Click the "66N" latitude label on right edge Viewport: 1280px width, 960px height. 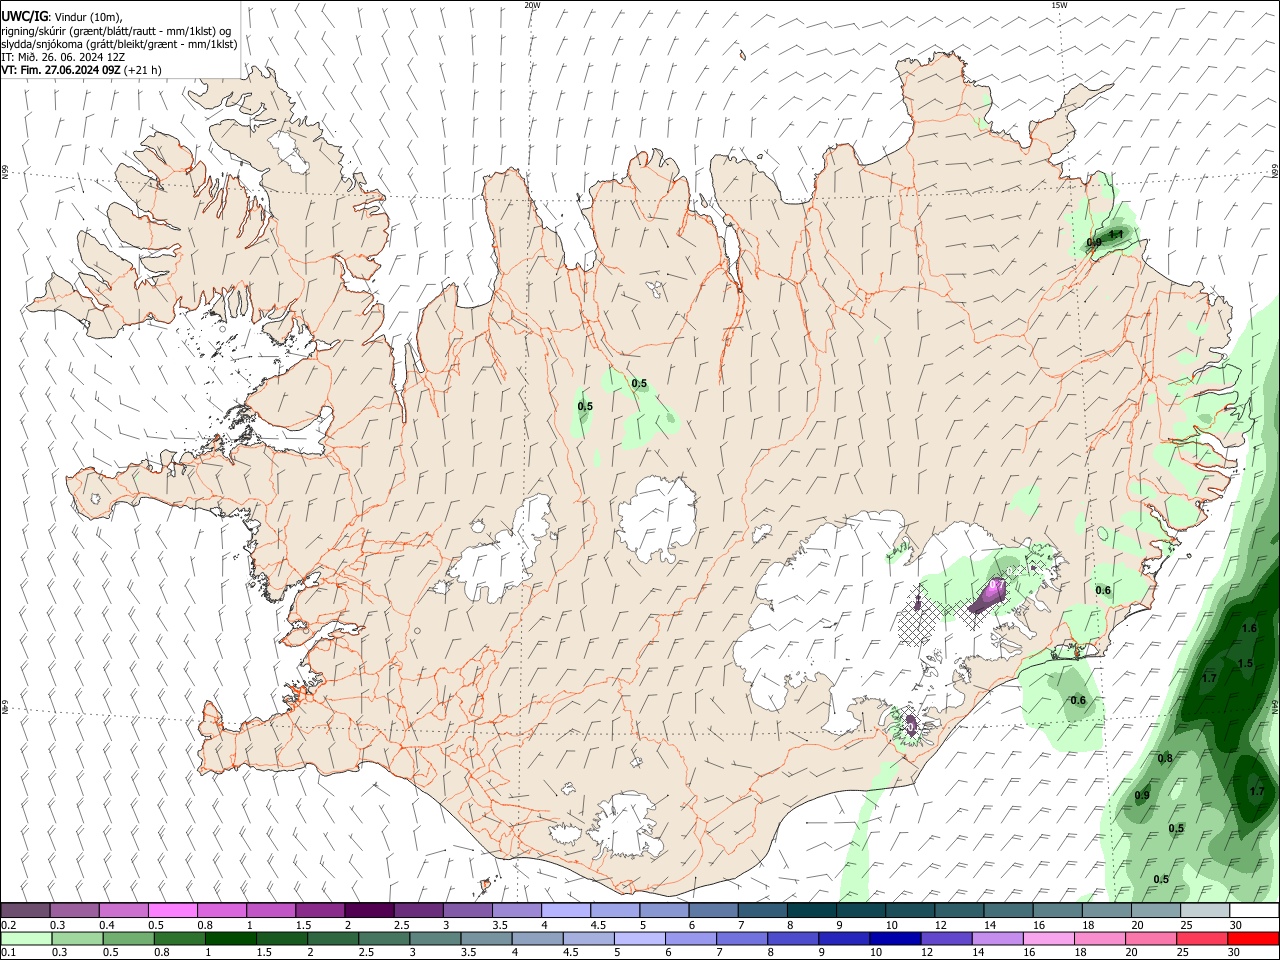point(1275,172)
